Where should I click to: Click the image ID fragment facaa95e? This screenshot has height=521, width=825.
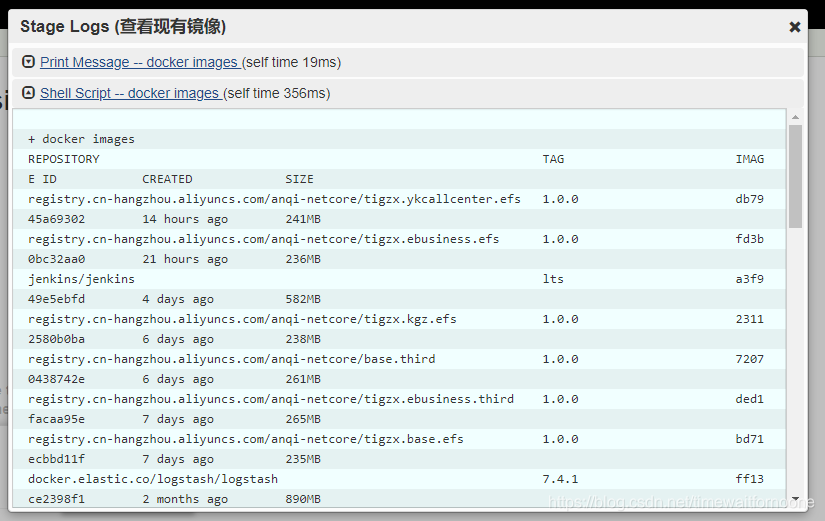(x=56, y=419)
